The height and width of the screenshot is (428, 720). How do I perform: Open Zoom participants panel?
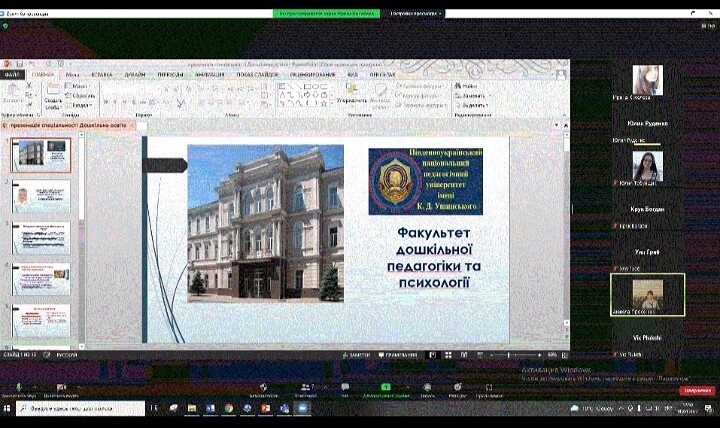pos(307,388)
